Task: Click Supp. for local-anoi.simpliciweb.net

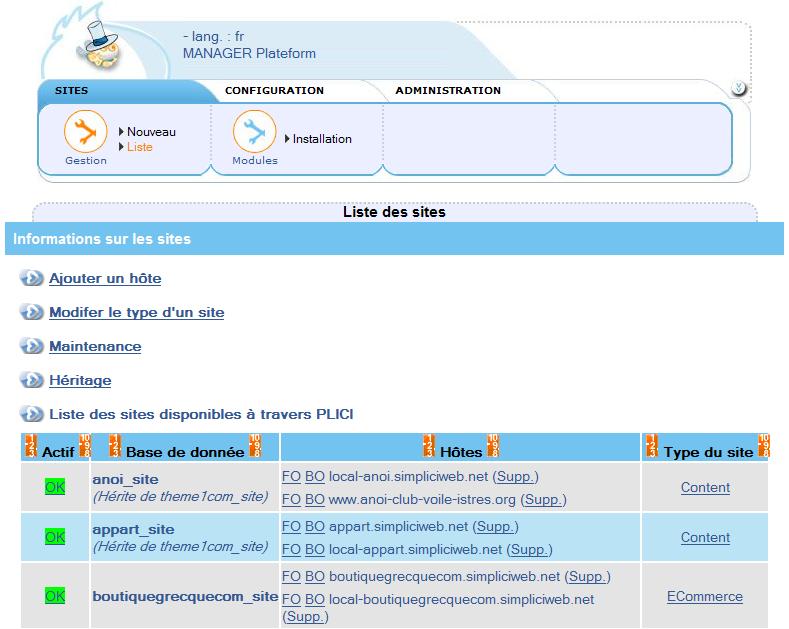Action: pos(515,477)
